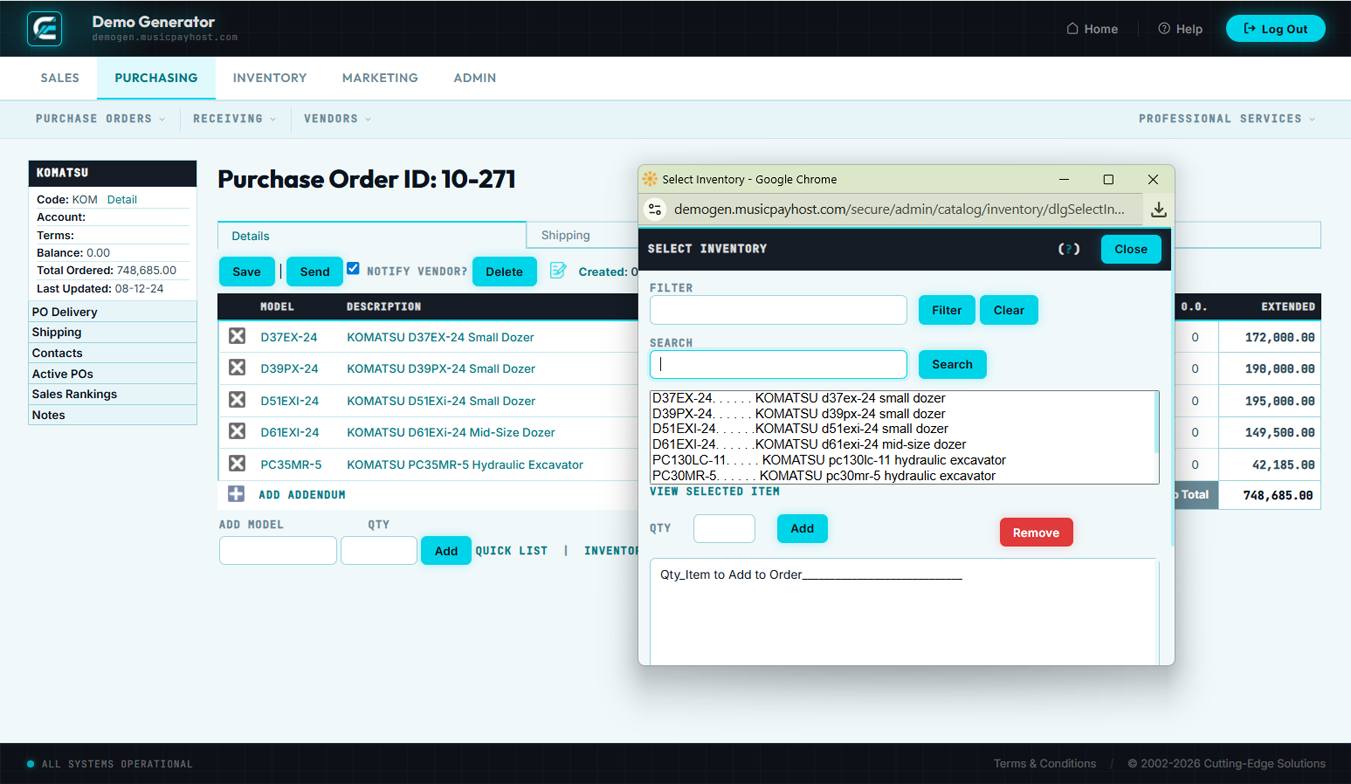
Task: Clear the inventory filter
Action: [1009, 310]
